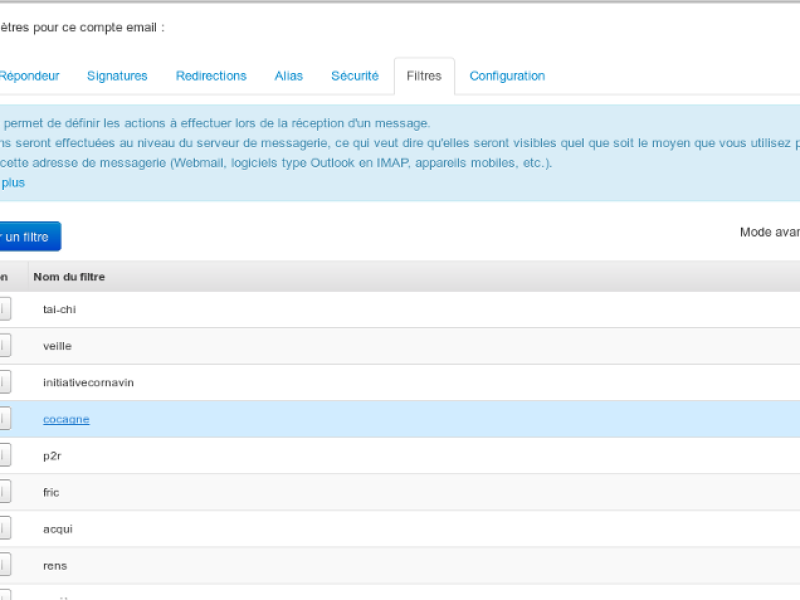The width and height of the screenshot is (800, 600).
Task: Choose the p2r filter row
Action: pos(400,456)
